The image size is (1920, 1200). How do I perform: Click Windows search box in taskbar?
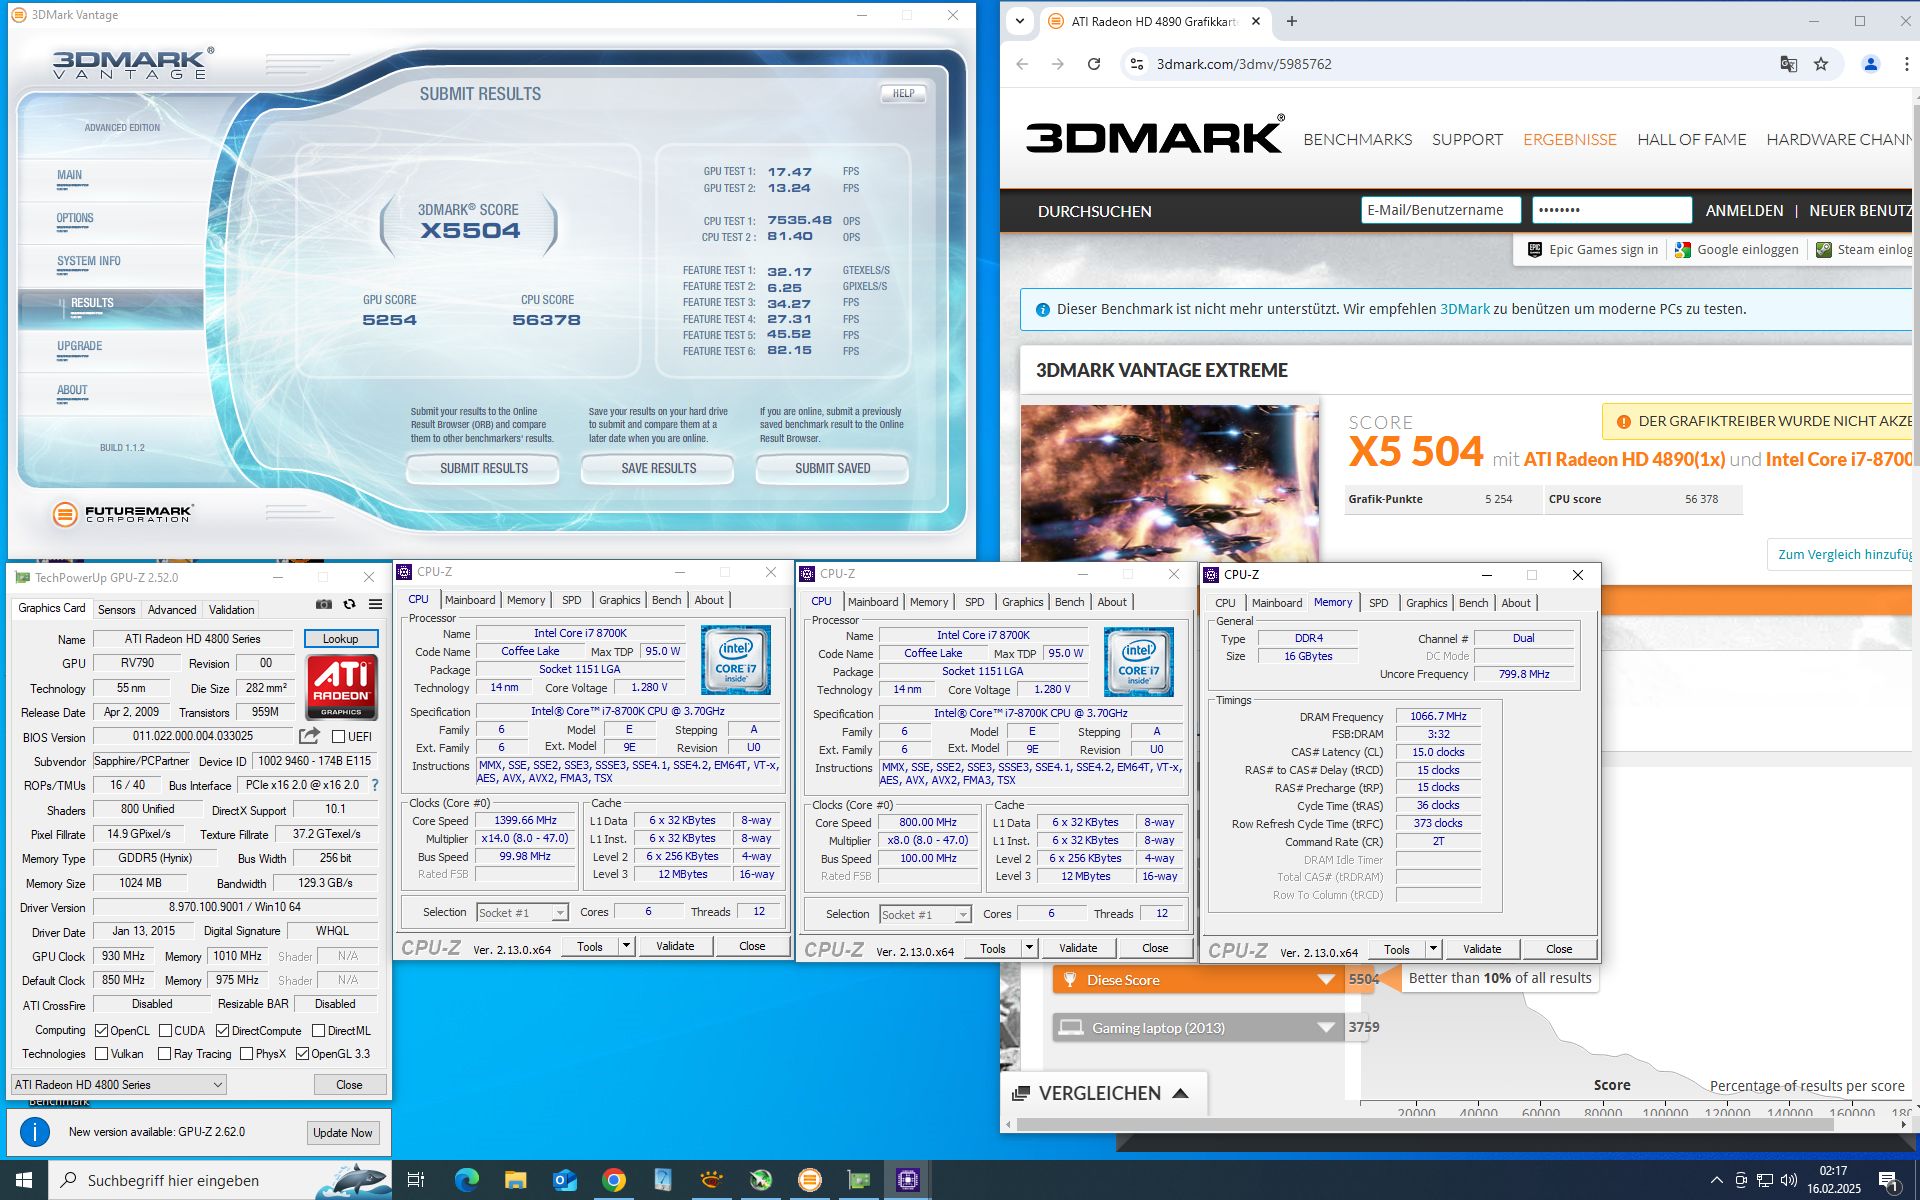point(220,1180)
